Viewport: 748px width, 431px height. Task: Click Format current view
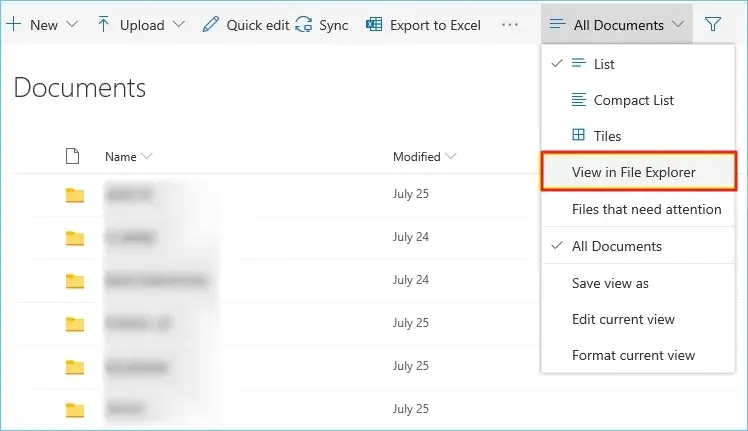[x=638, y=355]
